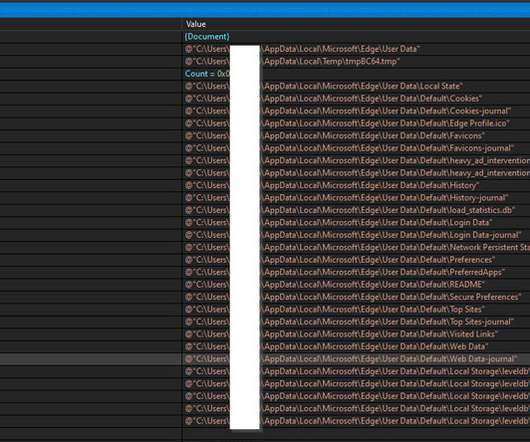
Task: Click string icon on Network Persistent row
Action: click(x=189, y=247)
